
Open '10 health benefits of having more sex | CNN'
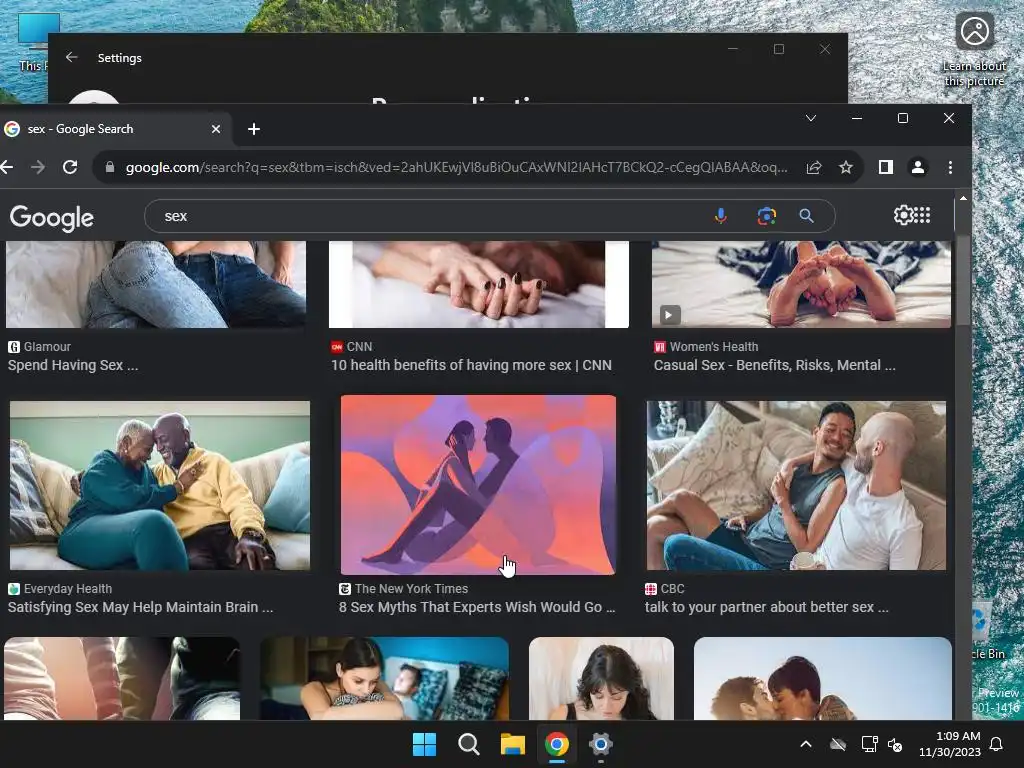click(472, 365)
